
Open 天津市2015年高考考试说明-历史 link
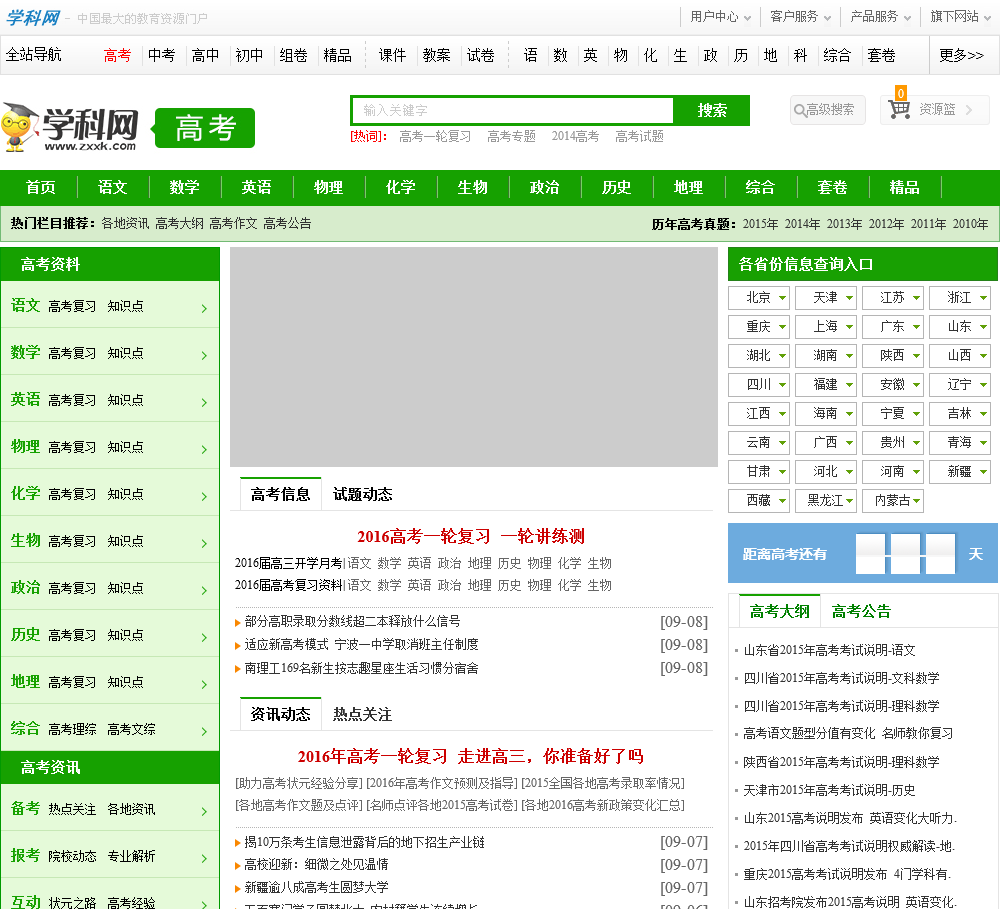(830, 790)
